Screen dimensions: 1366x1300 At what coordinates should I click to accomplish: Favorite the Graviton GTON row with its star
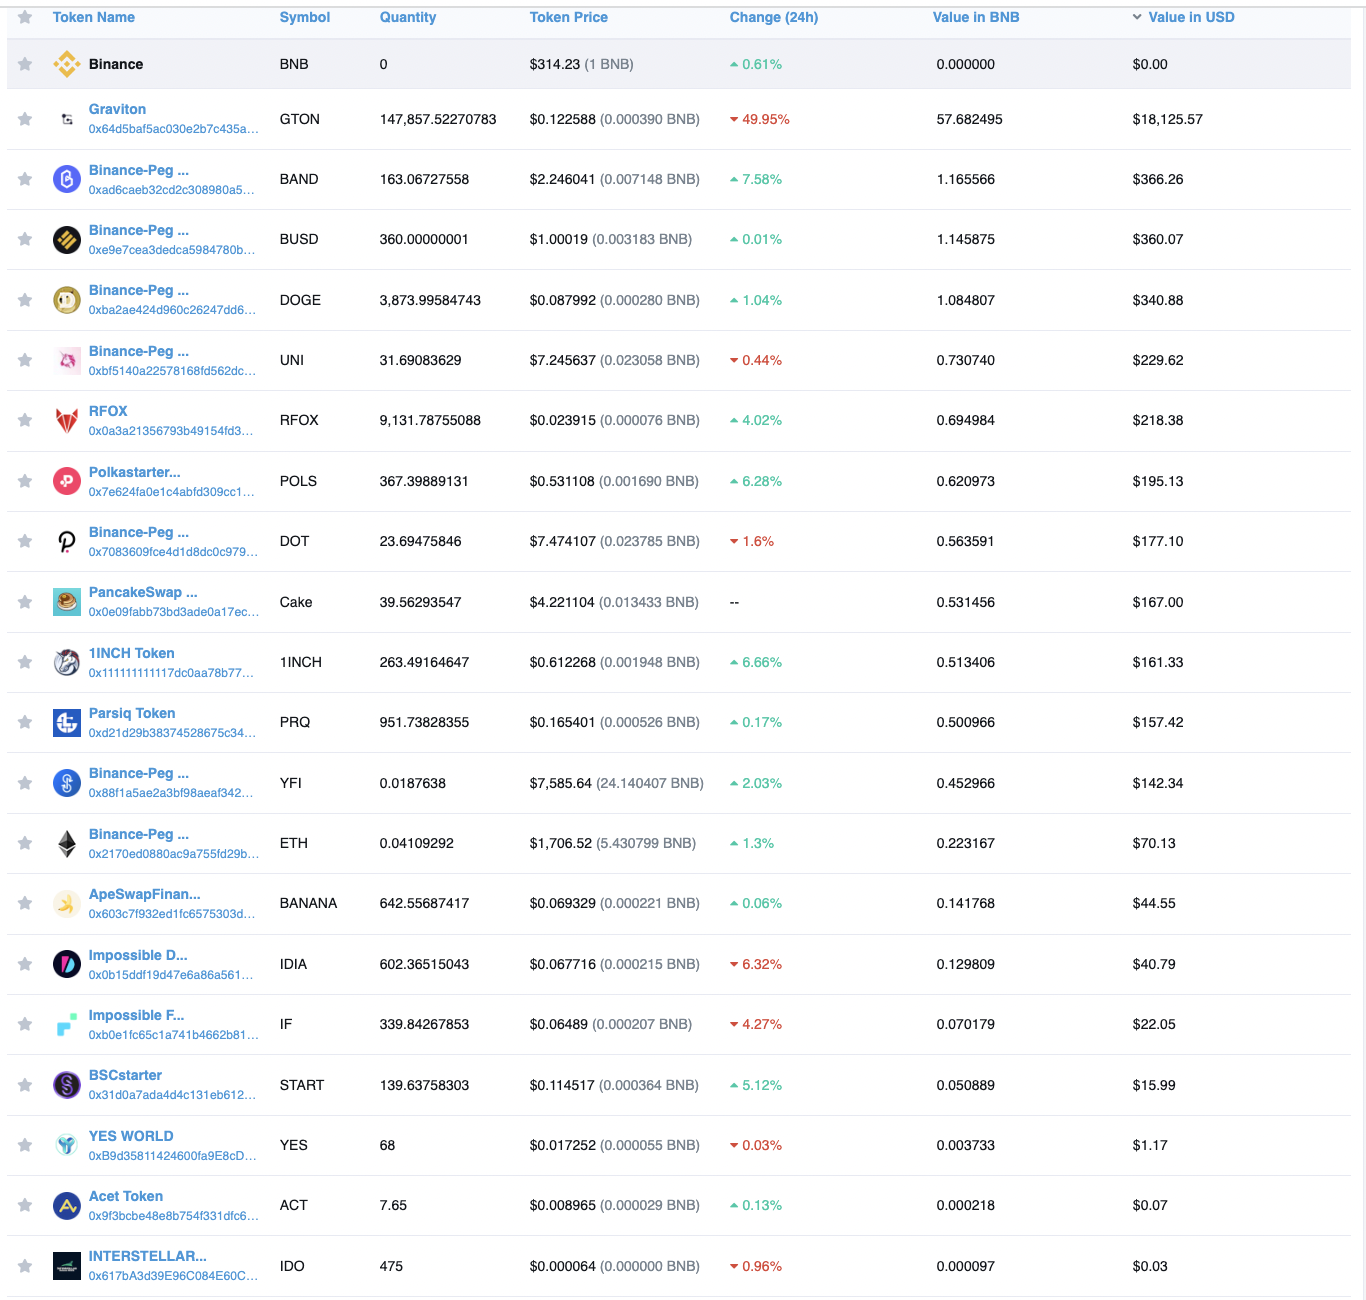coord(25,119)
